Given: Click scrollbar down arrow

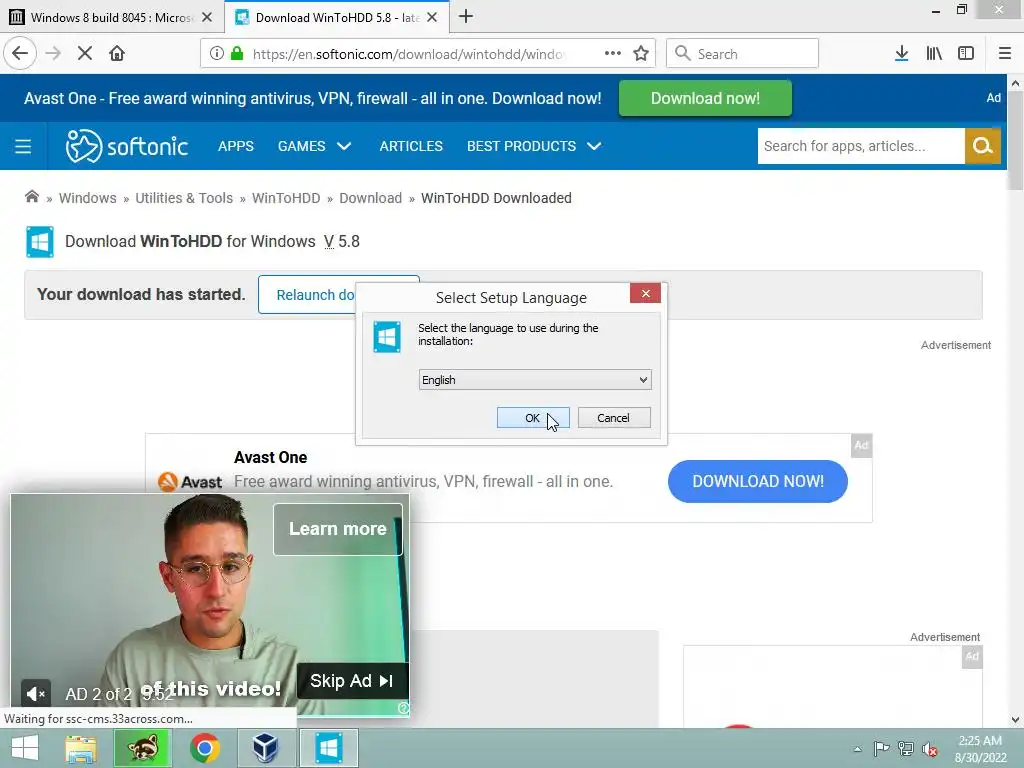Looking at the screenshot, I should (x=1015, y=720).
